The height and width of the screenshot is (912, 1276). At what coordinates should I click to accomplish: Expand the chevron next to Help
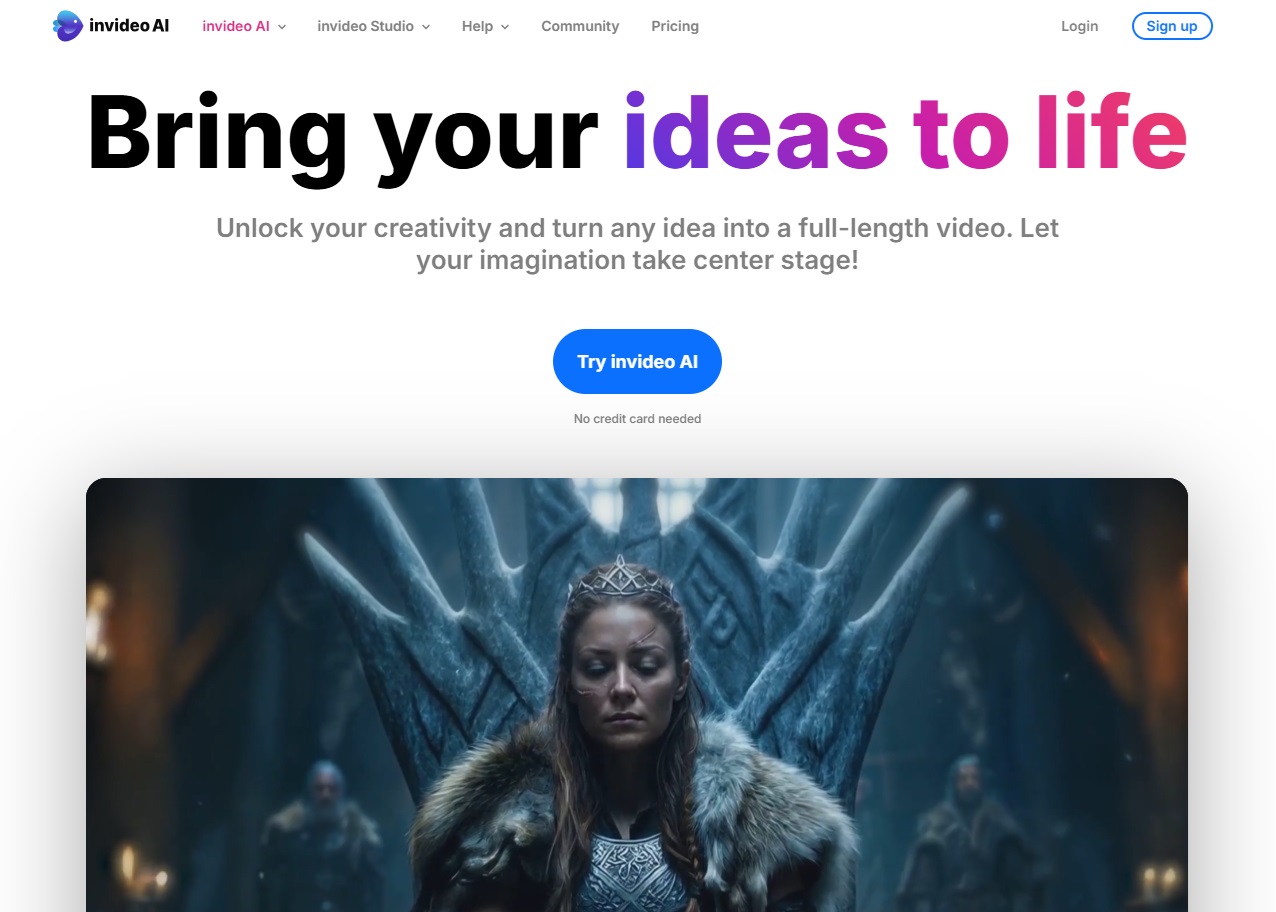(505, 27)
